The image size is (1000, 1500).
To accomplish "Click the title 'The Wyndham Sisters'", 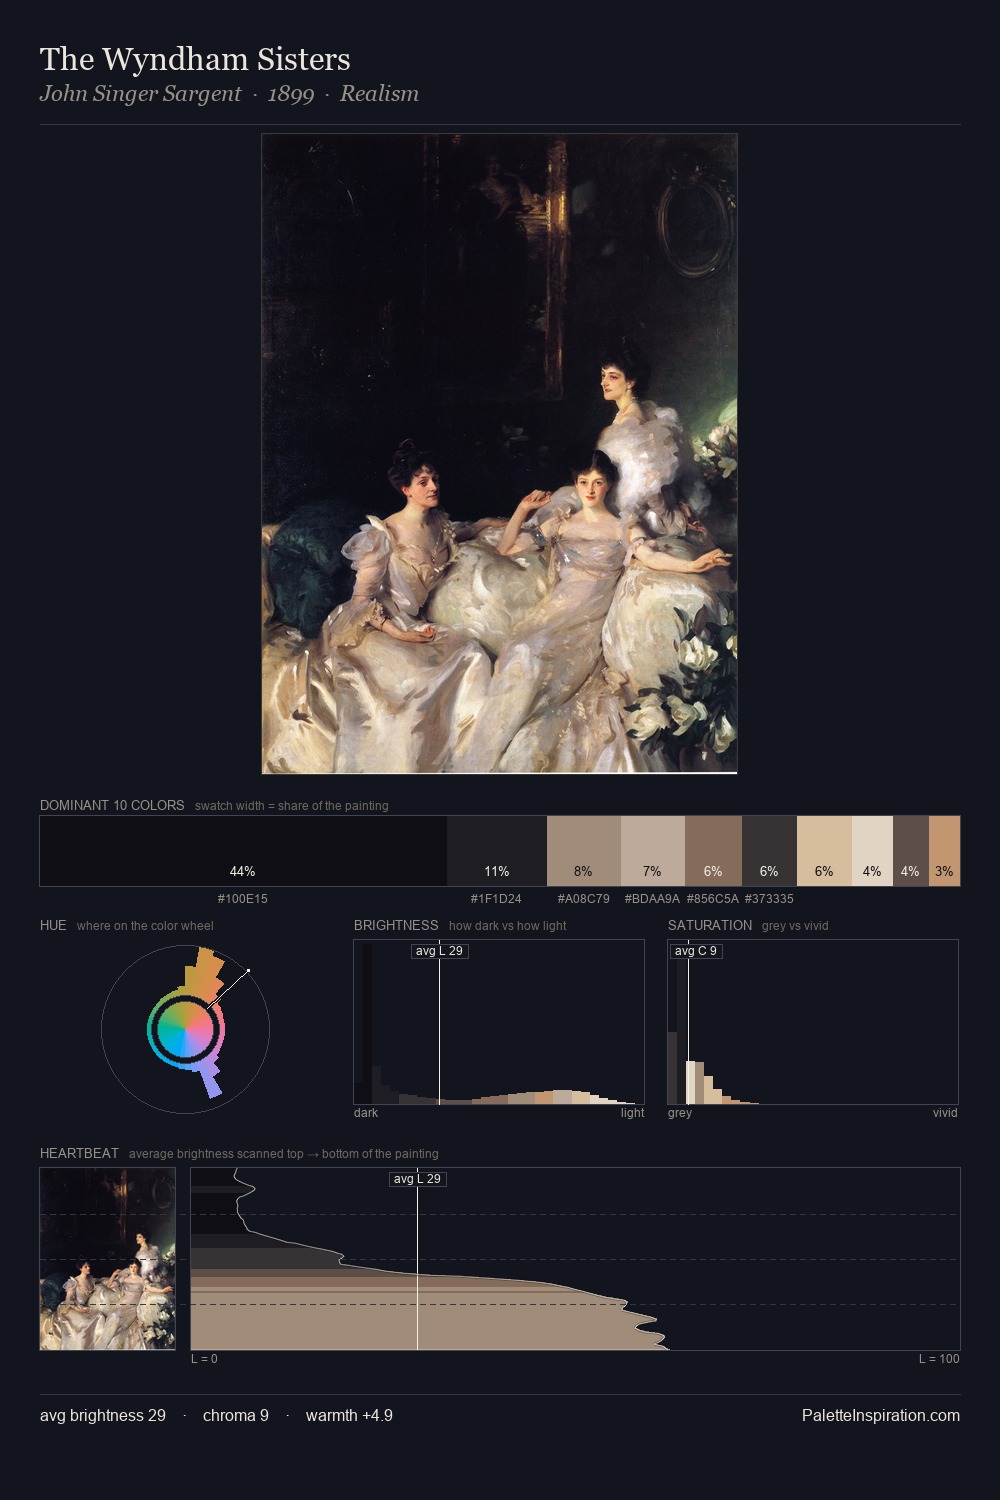I will [x=195, y=59].
